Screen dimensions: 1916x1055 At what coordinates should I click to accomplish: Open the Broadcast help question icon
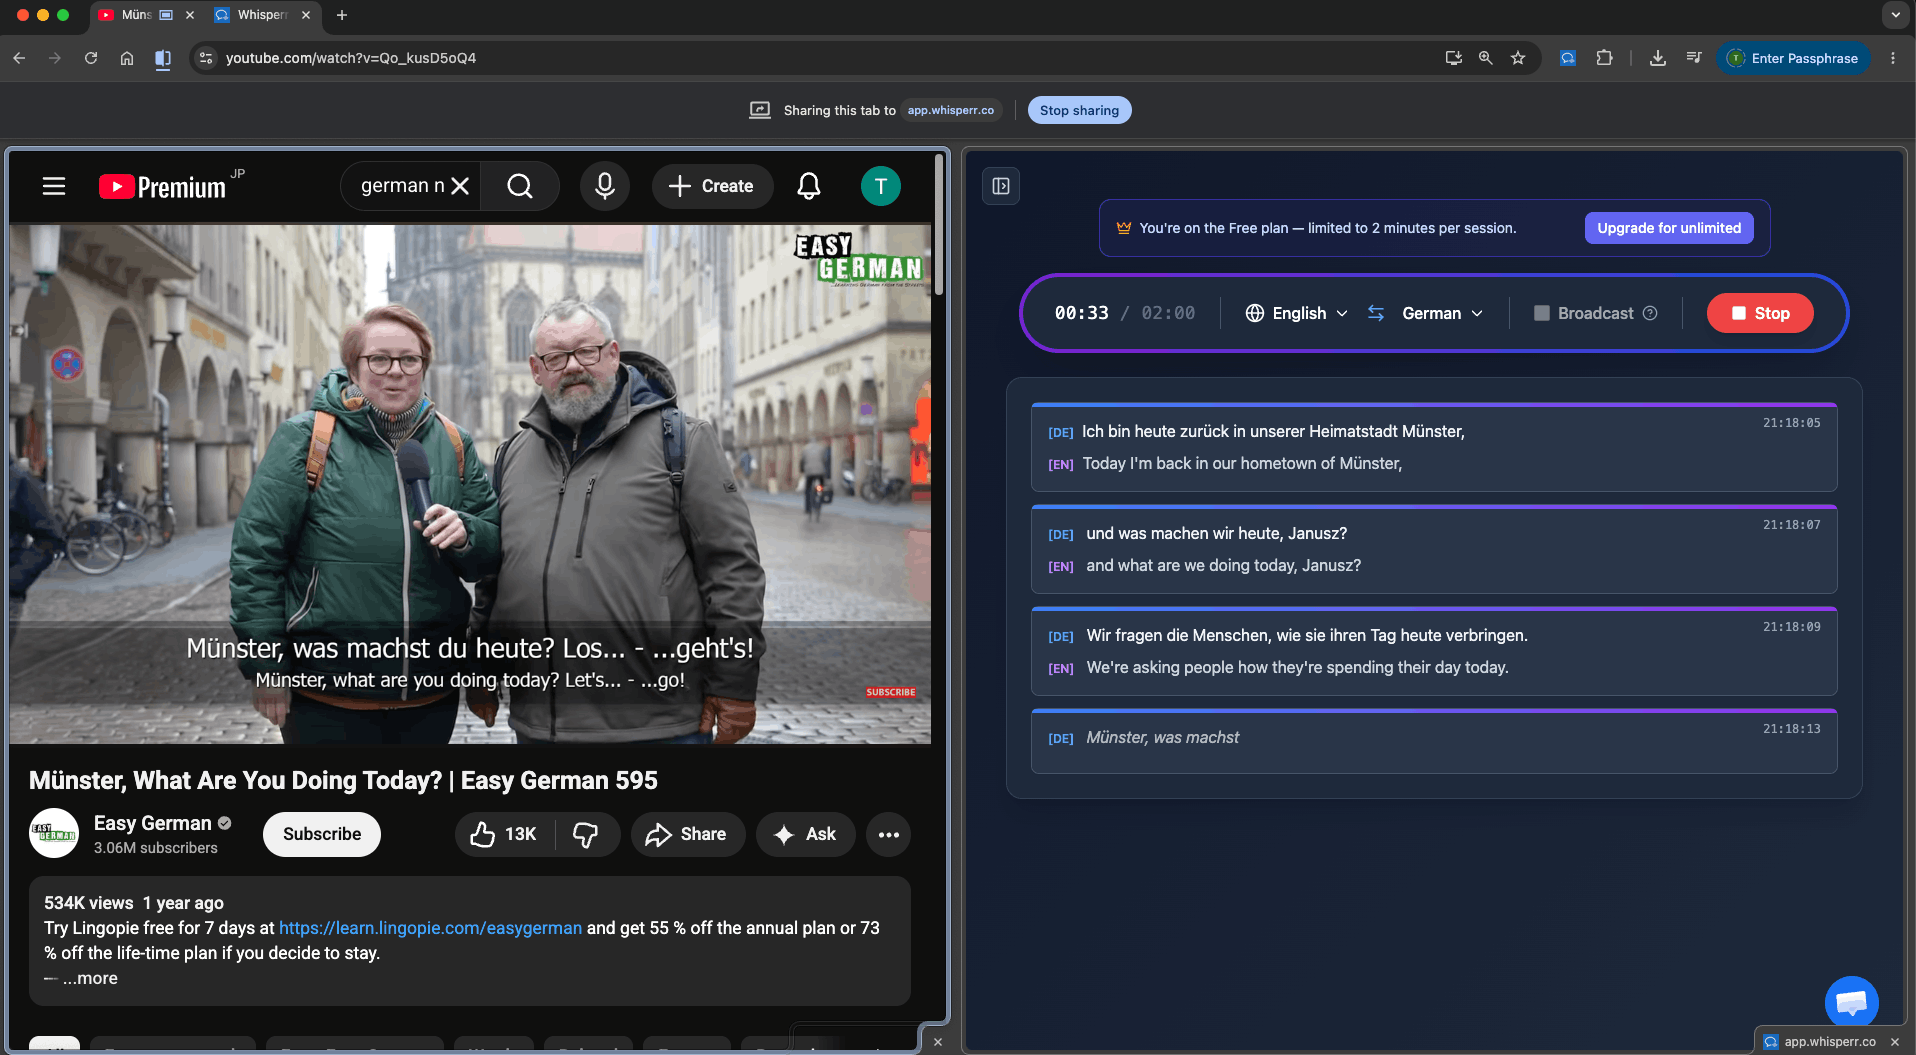(x=1650, y=313)
